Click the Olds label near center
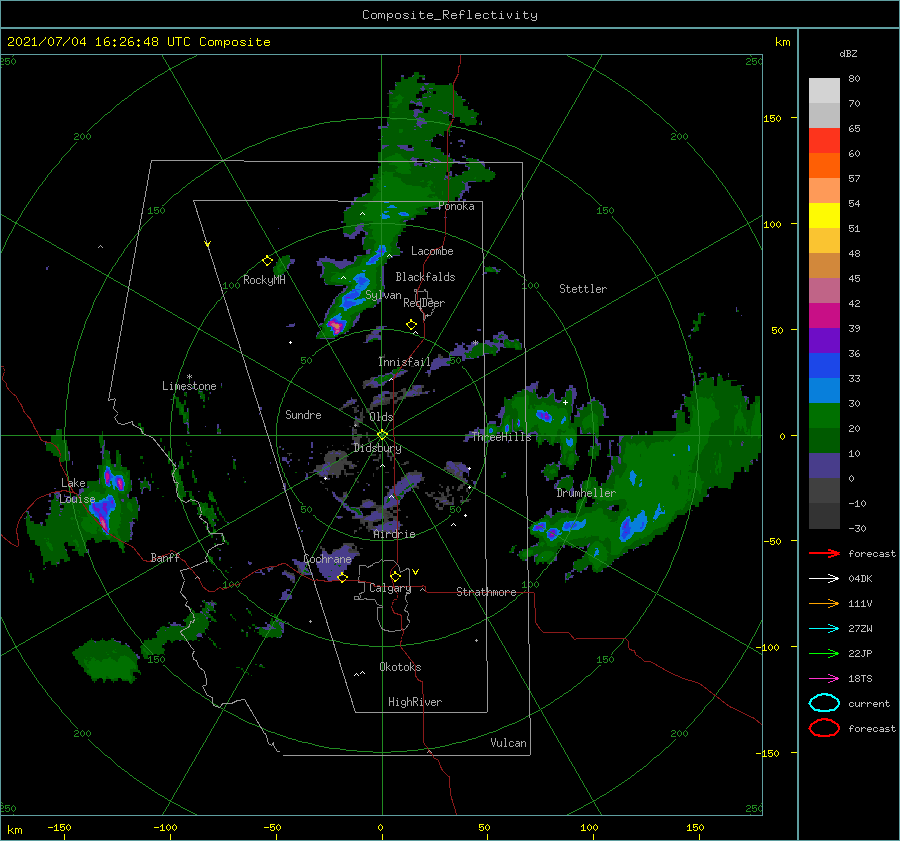 click(x=381, y=417)
